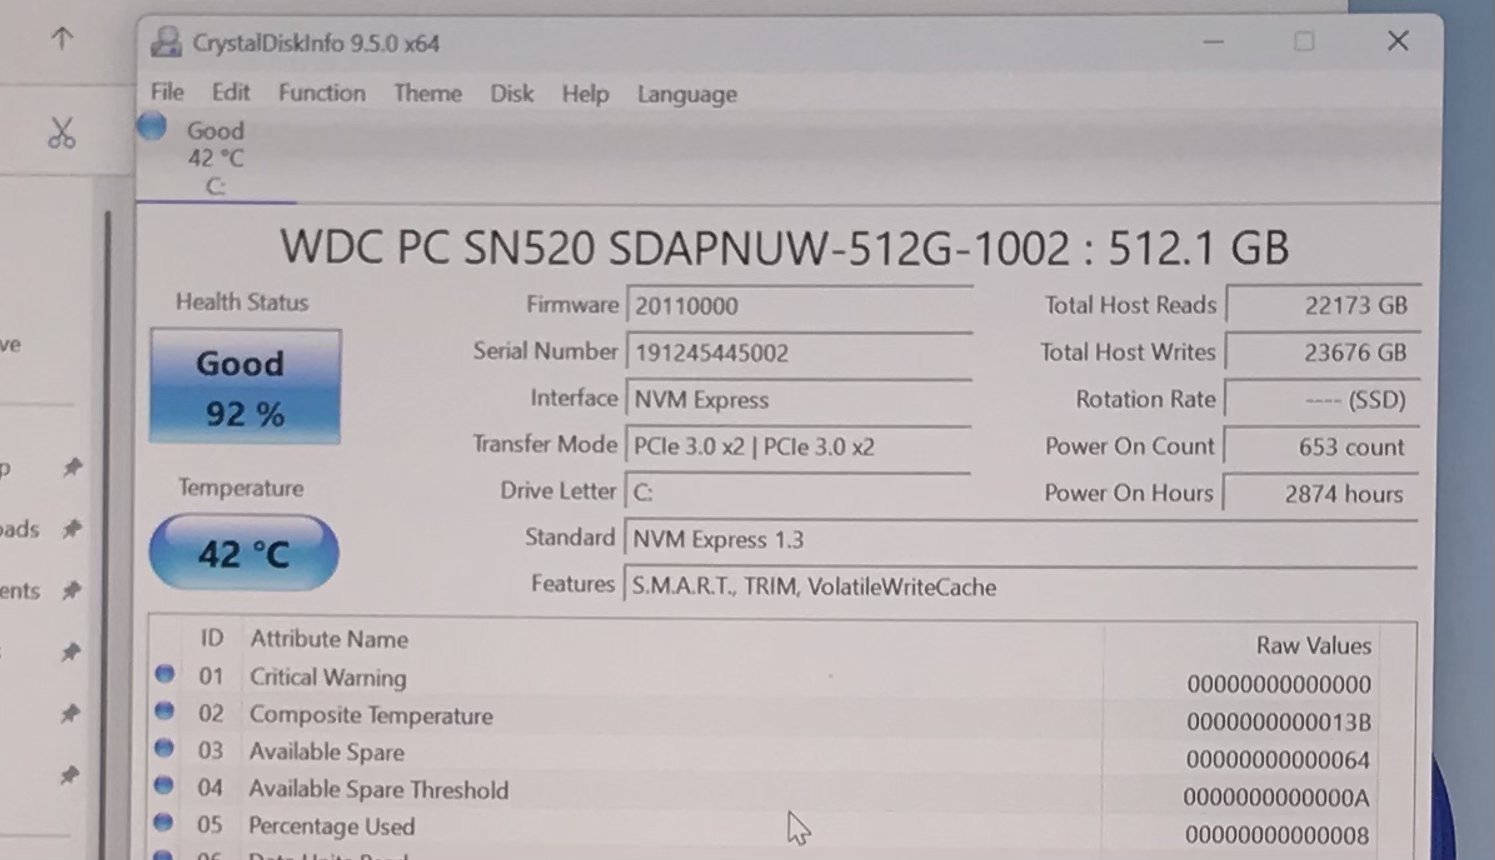Click Power On Hours value 2874 hours
1495x860 pixels.
click(x=1320, y=493)
